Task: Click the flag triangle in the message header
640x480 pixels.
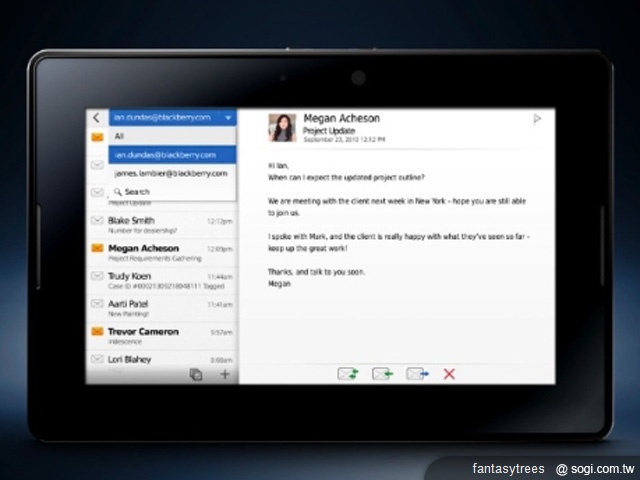Action: (537, 119)
